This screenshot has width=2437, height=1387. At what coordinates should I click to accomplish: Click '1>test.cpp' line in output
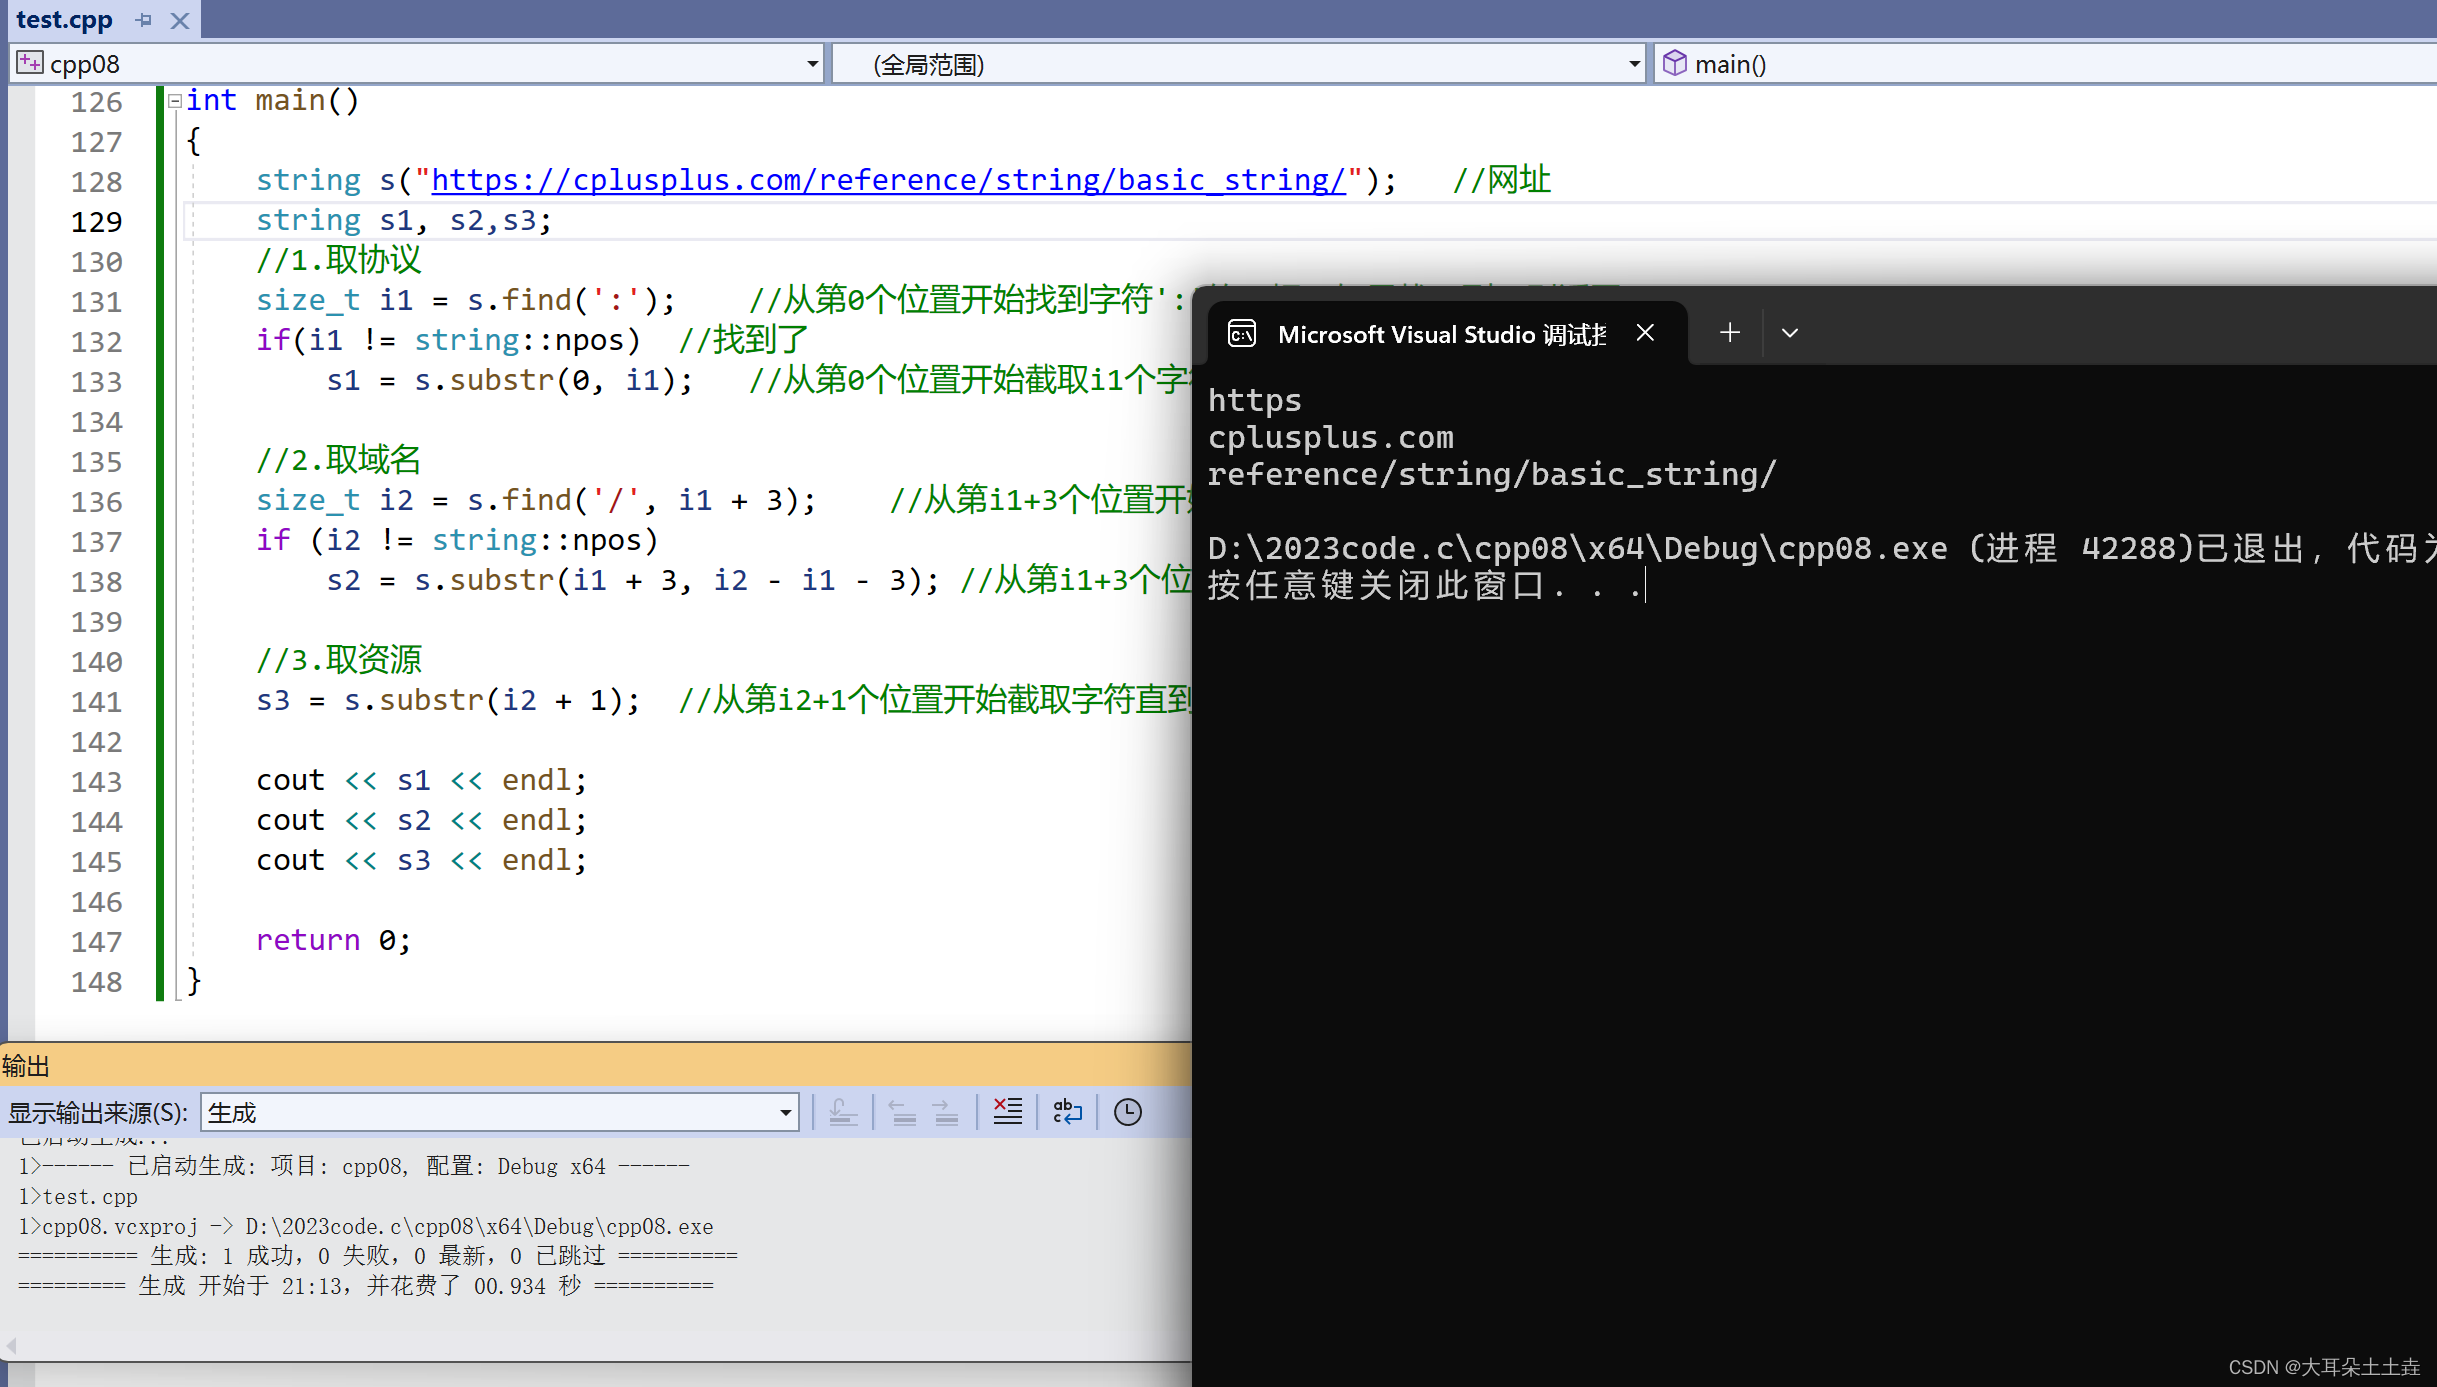click(78, 1196)
